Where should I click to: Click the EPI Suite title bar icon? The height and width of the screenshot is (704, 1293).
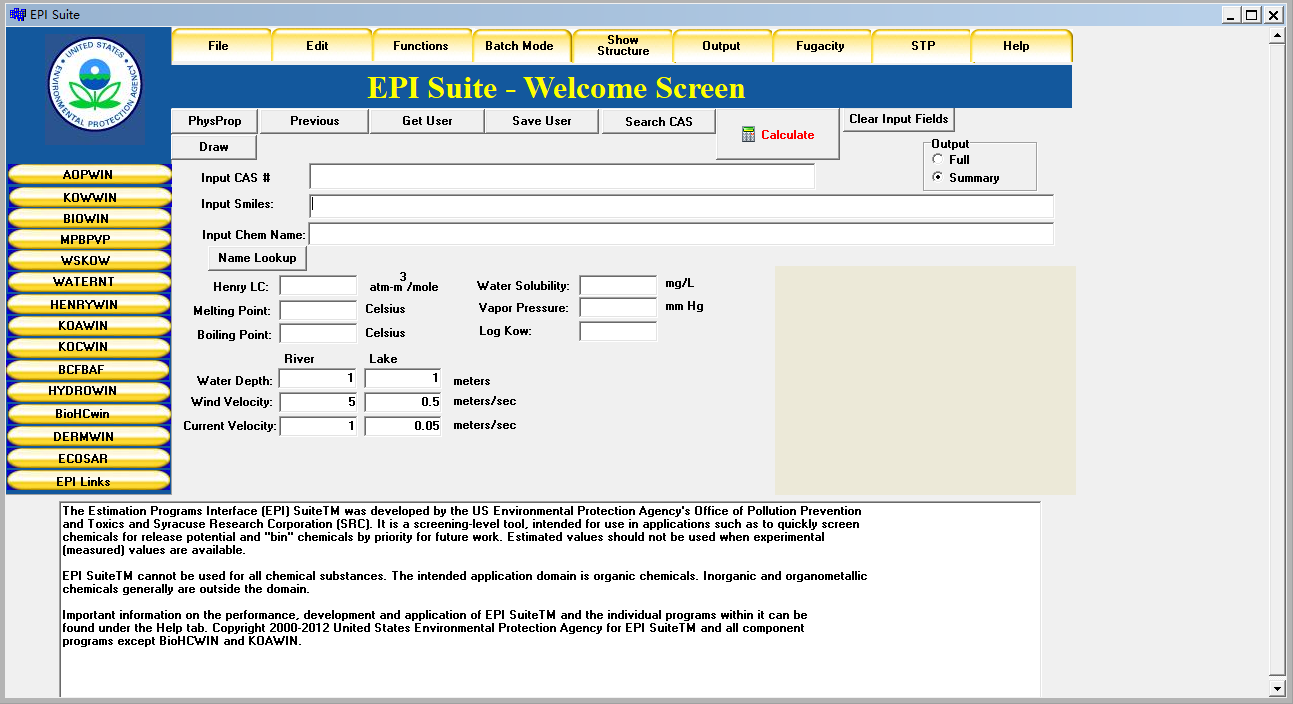click(x=17, y=14)
